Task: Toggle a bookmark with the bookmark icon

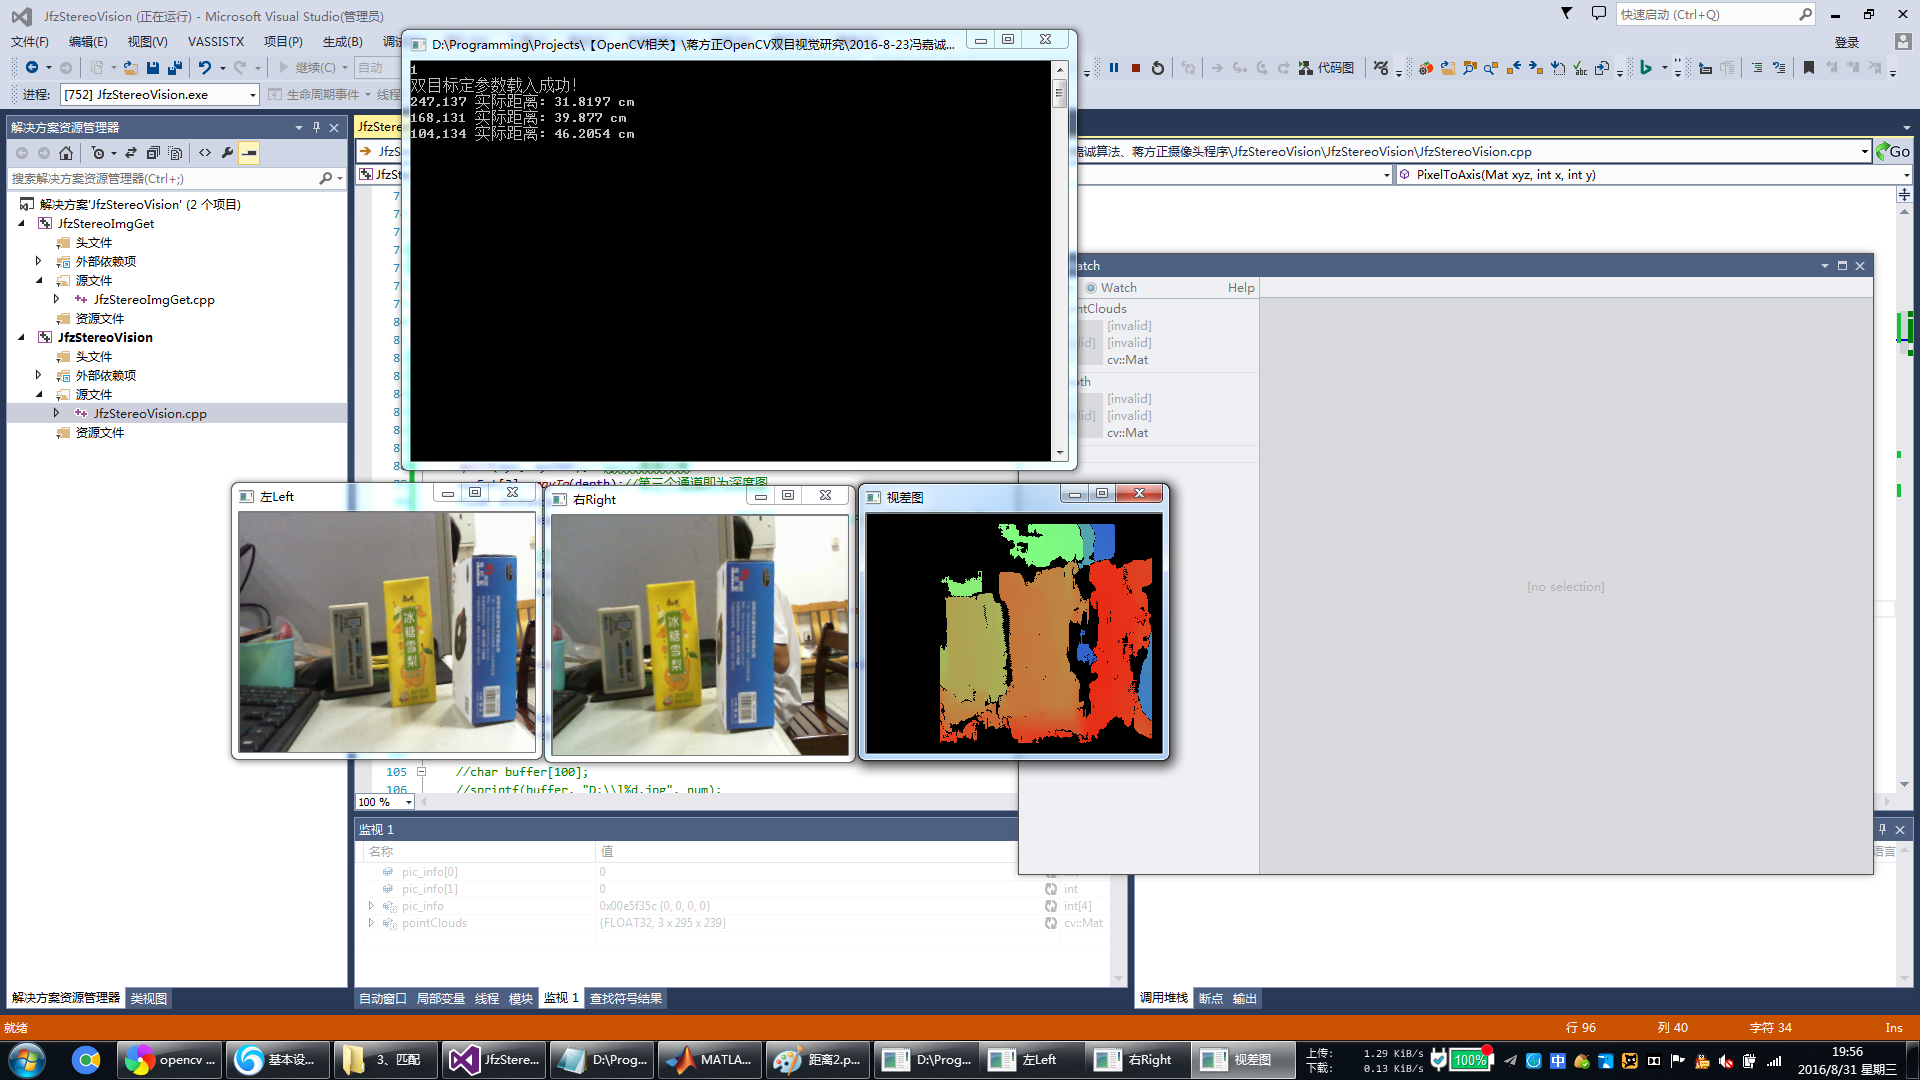Action: [x=1808, y=68]
